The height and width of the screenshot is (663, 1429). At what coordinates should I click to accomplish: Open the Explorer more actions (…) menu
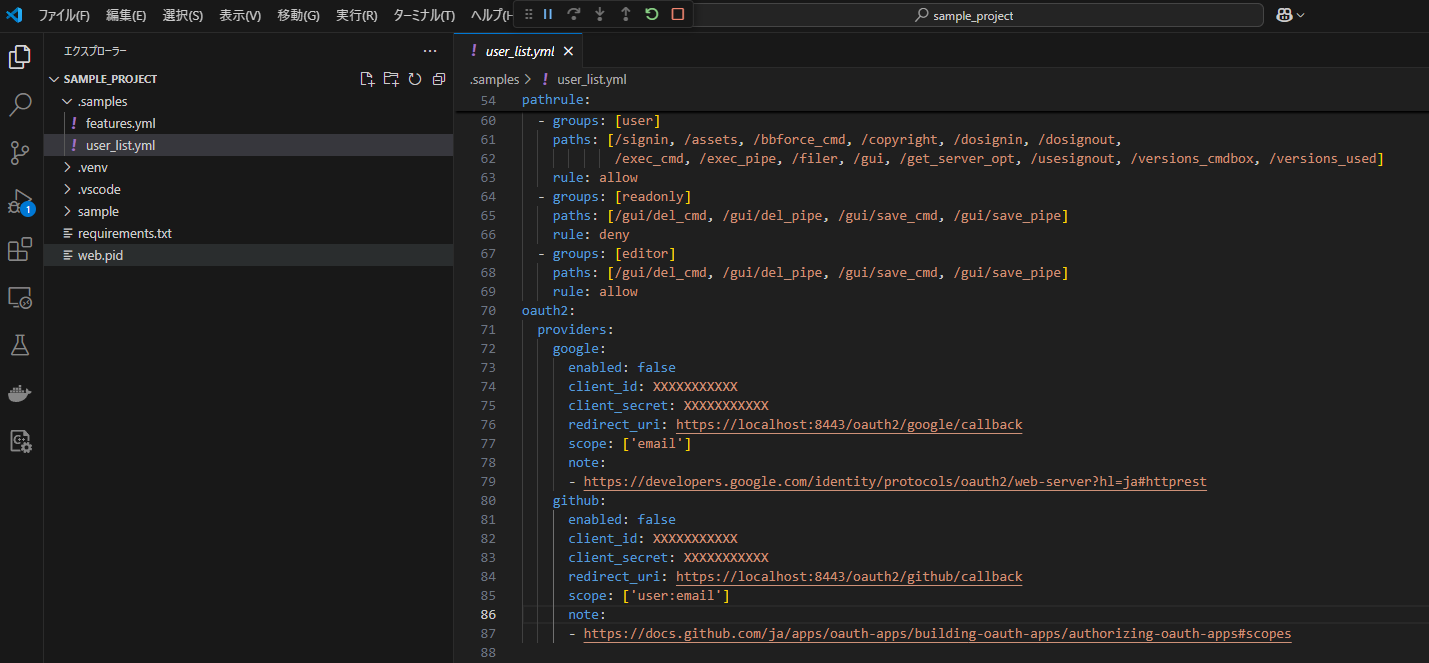point(430,51)
